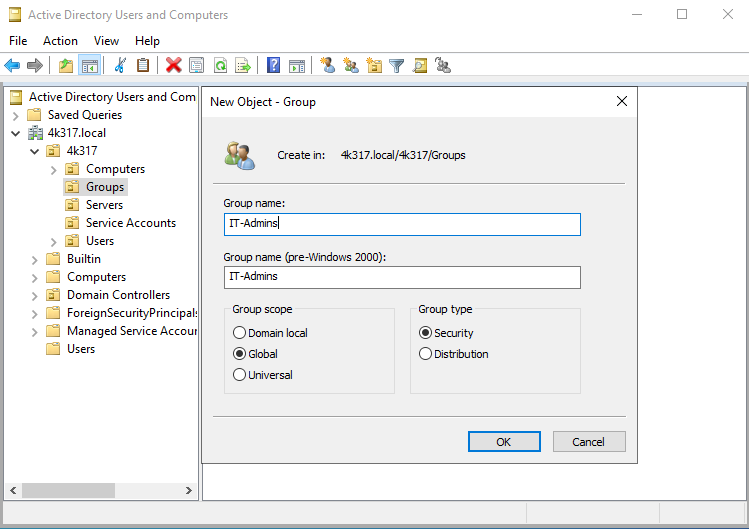
Task: Click the tree pane horizontal scrollbar thumb
Action: (x=68, y=490)
